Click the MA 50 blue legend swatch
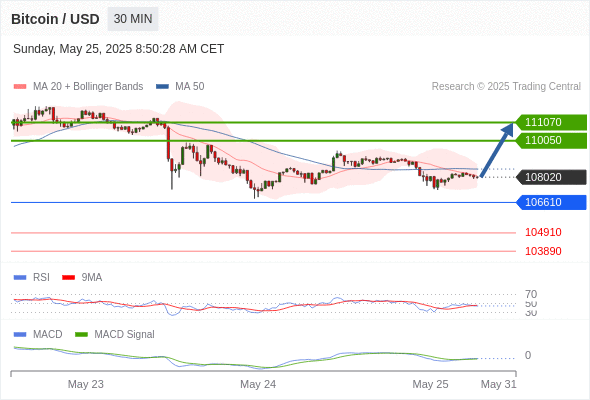 click(x=162, y=87)
